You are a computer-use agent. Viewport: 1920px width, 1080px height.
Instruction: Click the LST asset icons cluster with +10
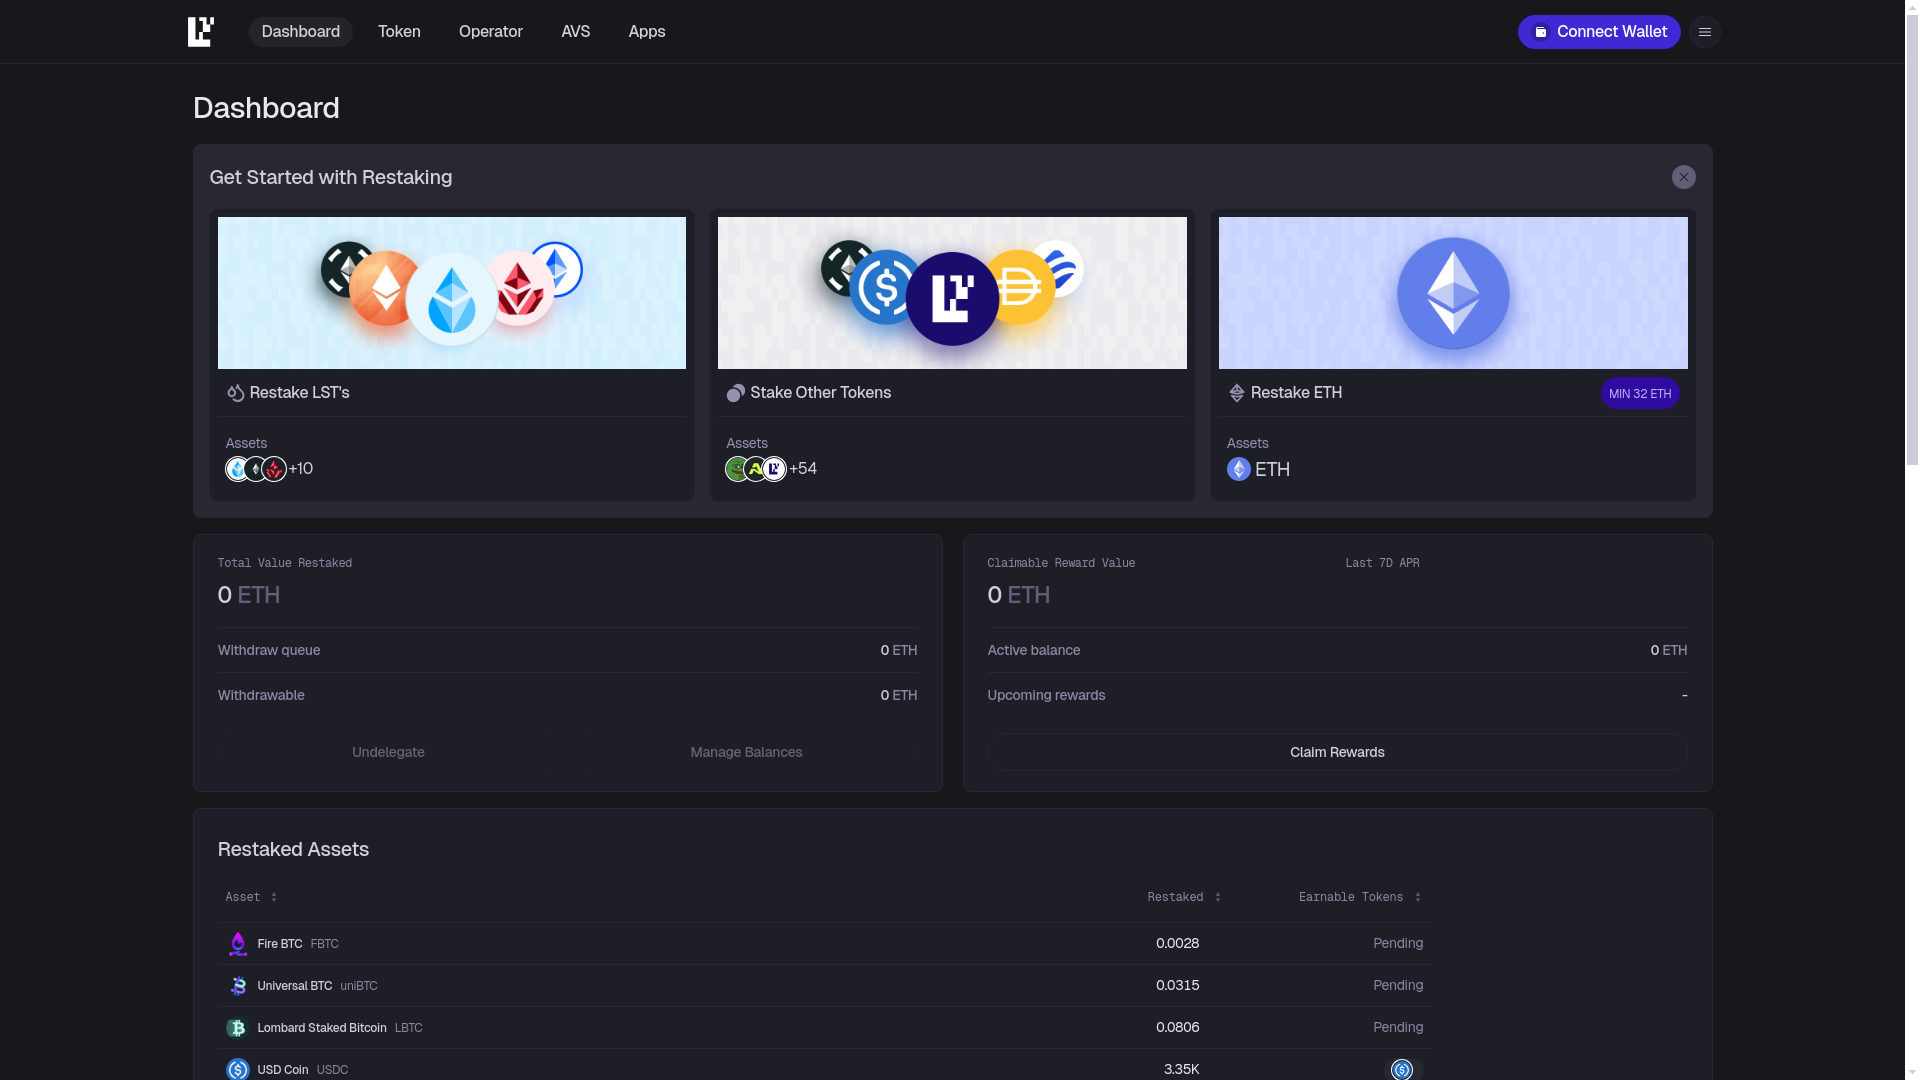coord(256,469)
